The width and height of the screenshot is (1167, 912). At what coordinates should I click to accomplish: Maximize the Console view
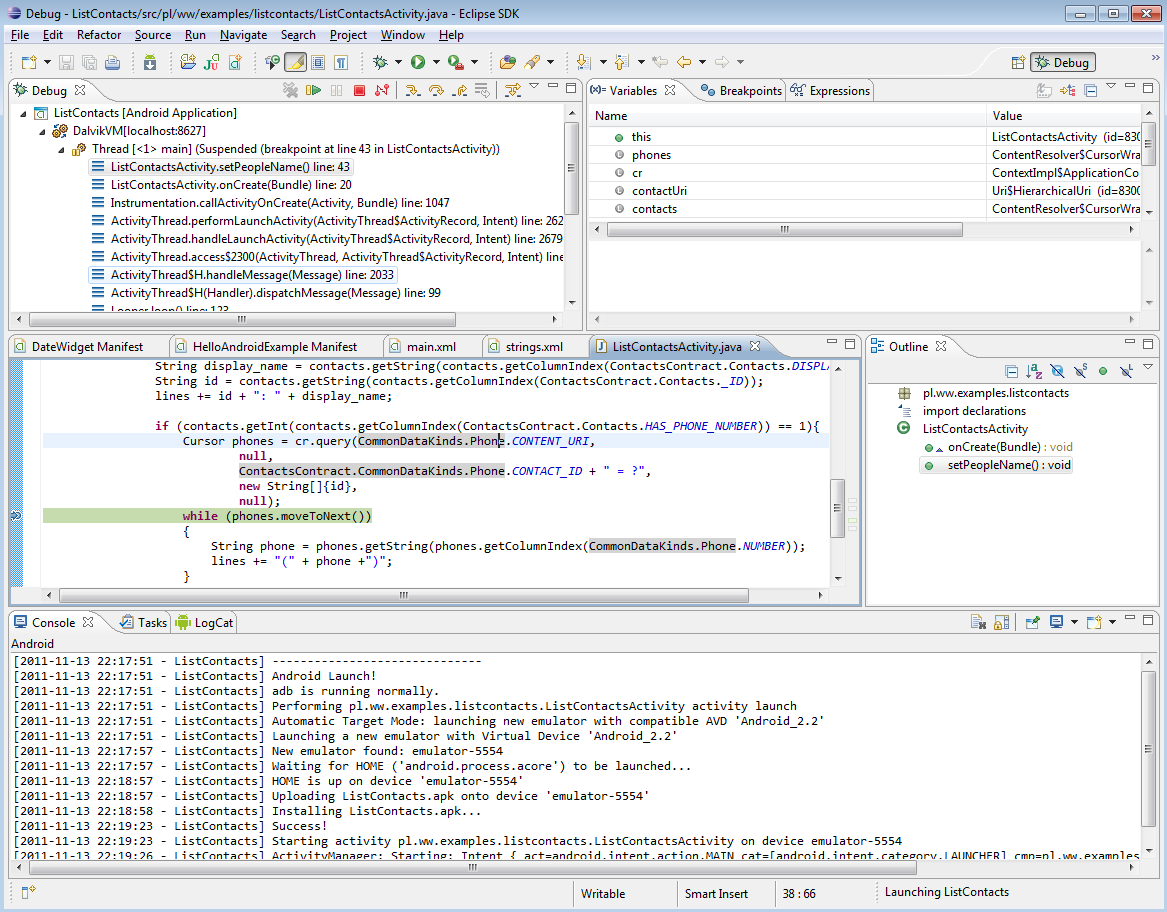point(1148,619)
